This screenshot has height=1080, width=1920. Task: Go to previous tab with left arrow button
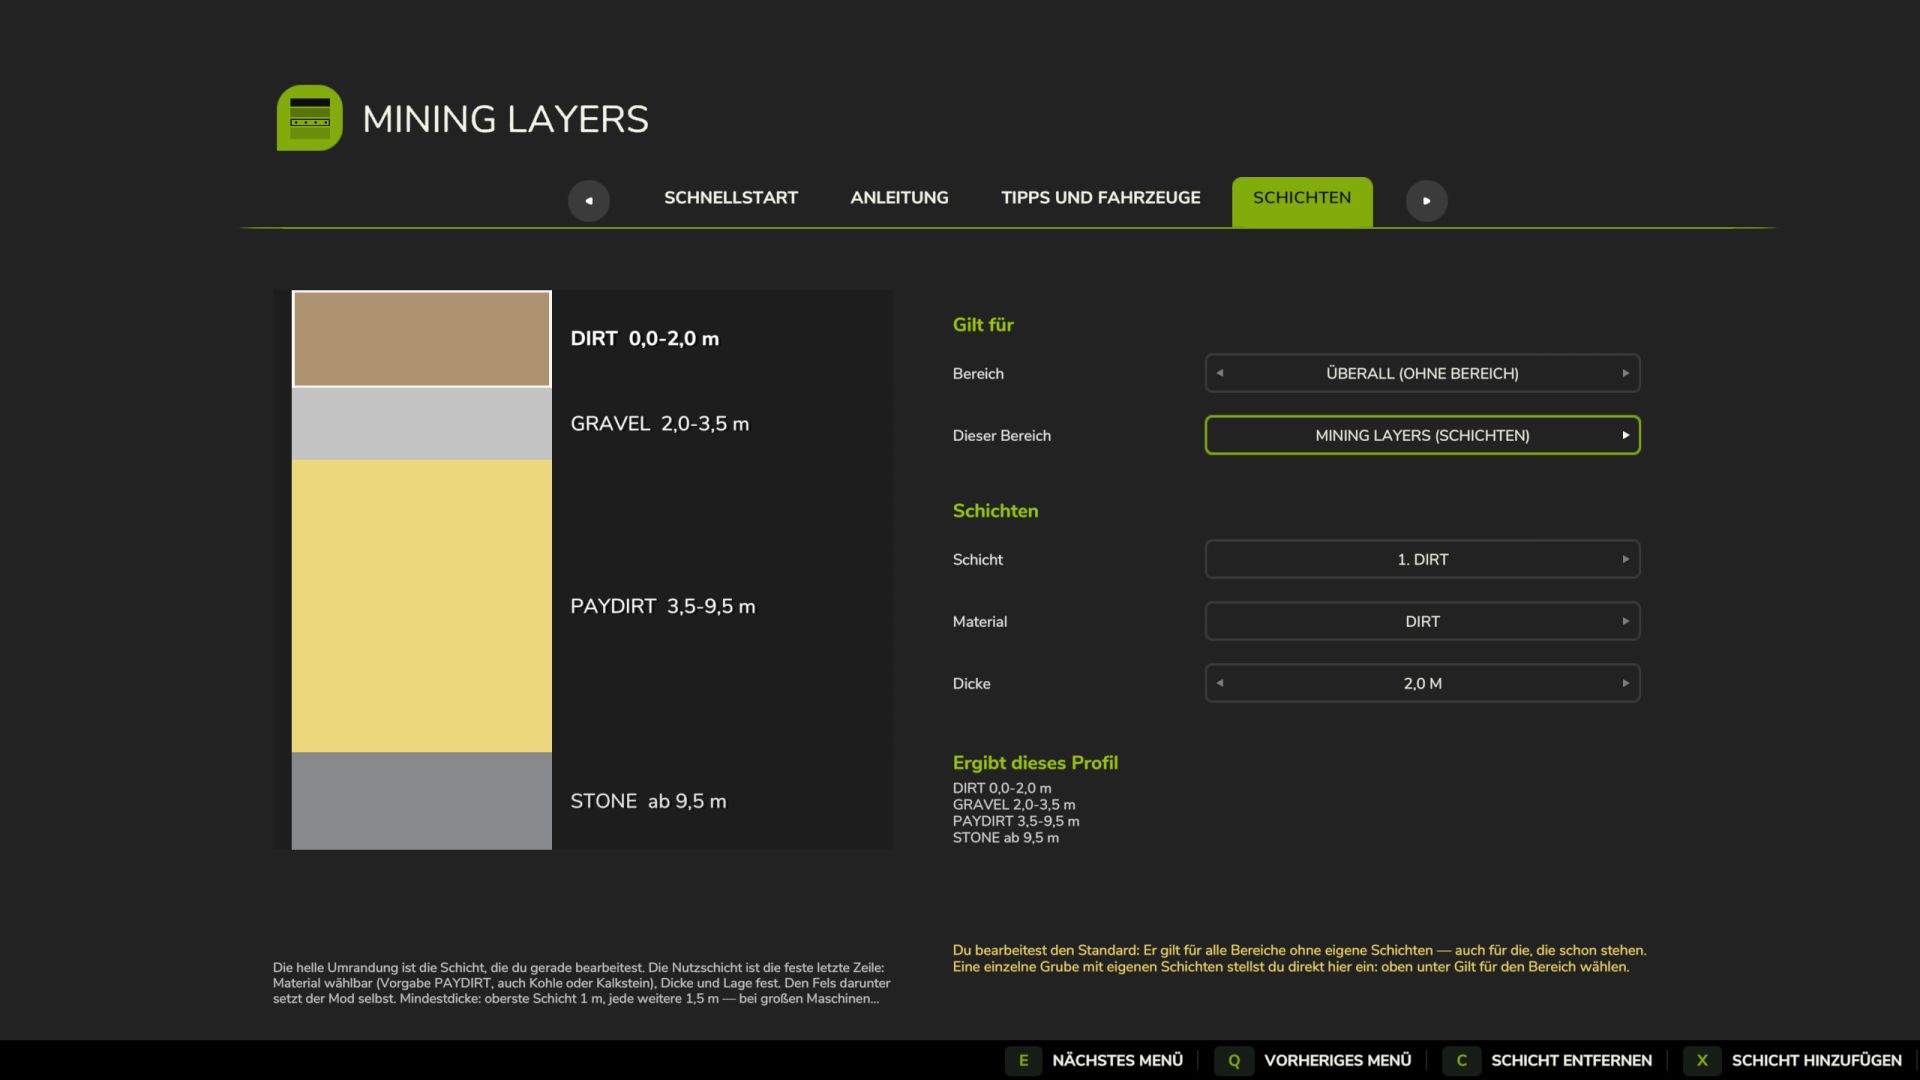[589, 201]
